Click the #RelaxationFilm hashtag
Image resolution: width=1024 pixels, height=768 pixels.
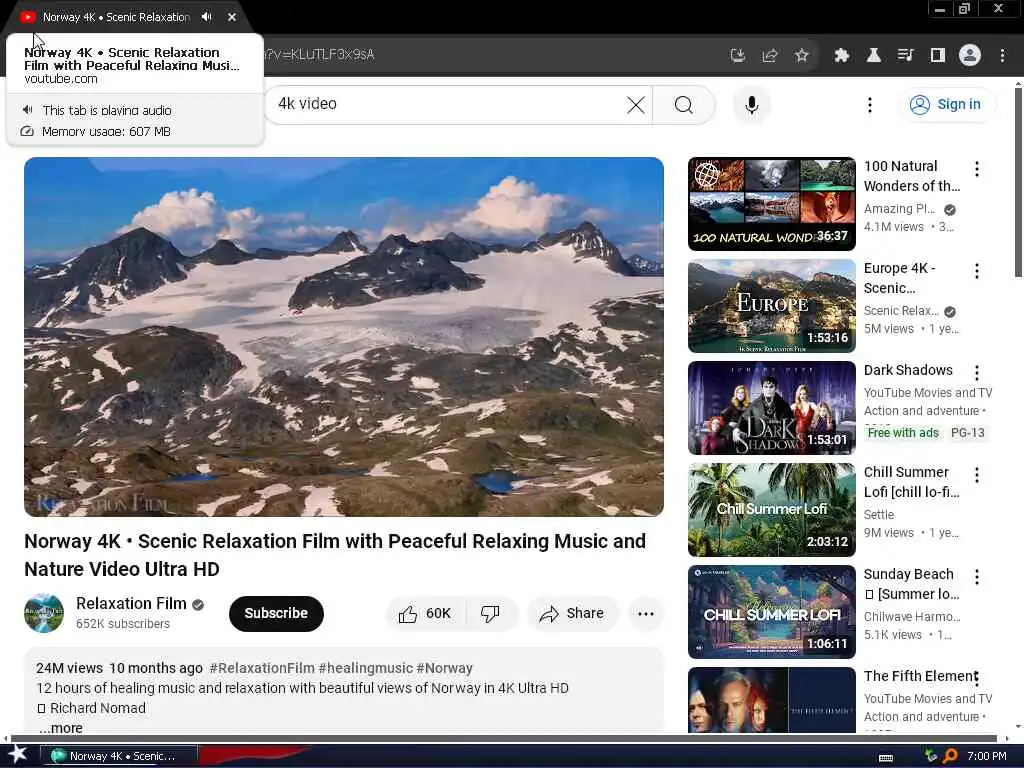tap(262, 668)
